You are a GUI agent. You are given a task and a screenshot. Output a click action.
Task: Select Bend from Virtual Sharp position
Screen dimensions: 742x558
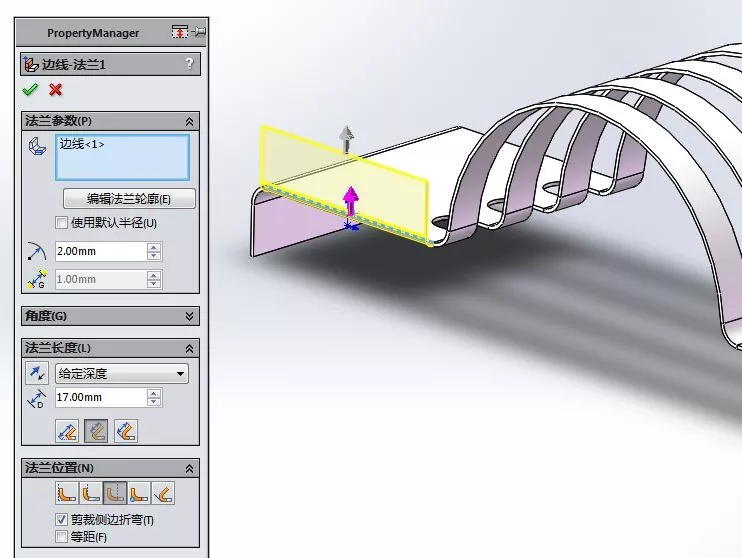[139, 493]
